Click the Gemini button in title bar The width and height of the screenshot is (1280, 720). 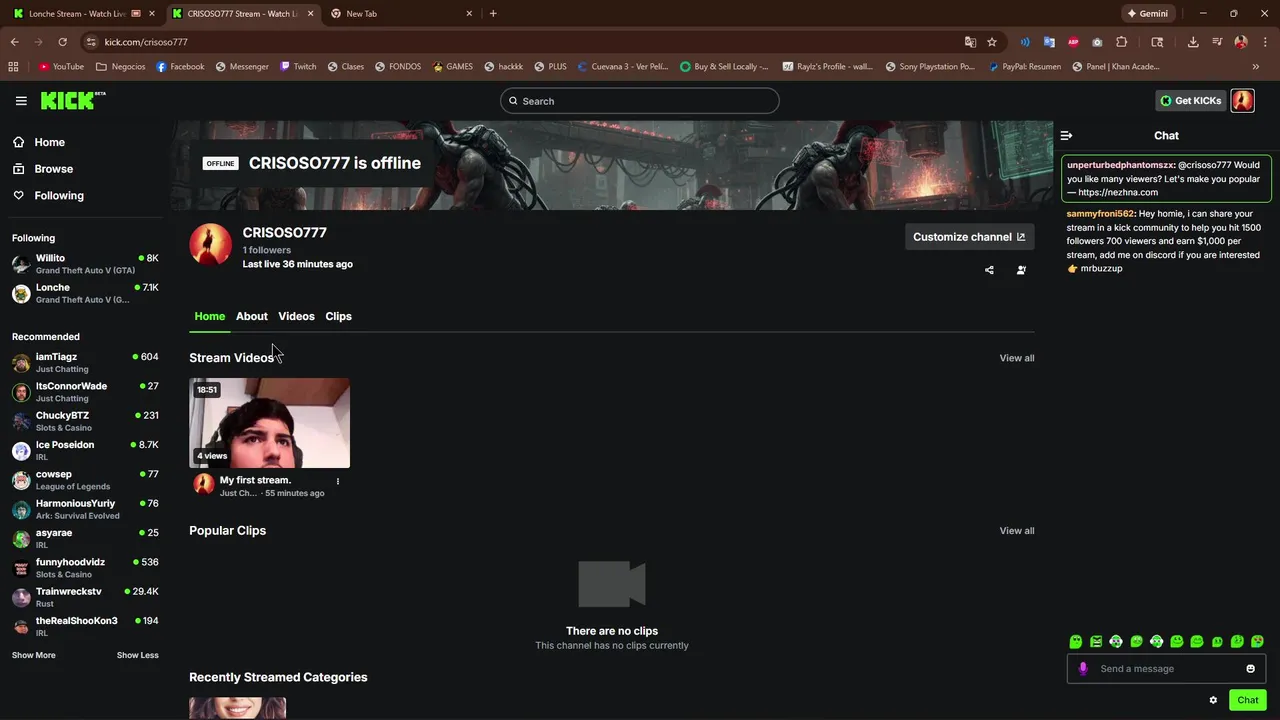(1147, 13)
